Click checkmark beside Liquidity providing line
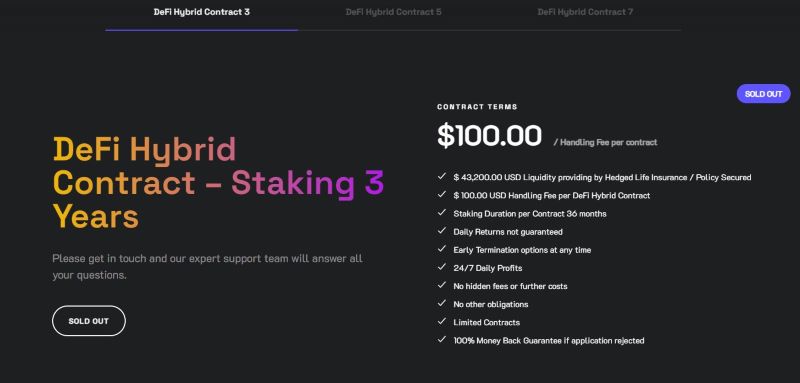Image resolution: width=800 pixels, height=383 pixels. tap(442, 176)
